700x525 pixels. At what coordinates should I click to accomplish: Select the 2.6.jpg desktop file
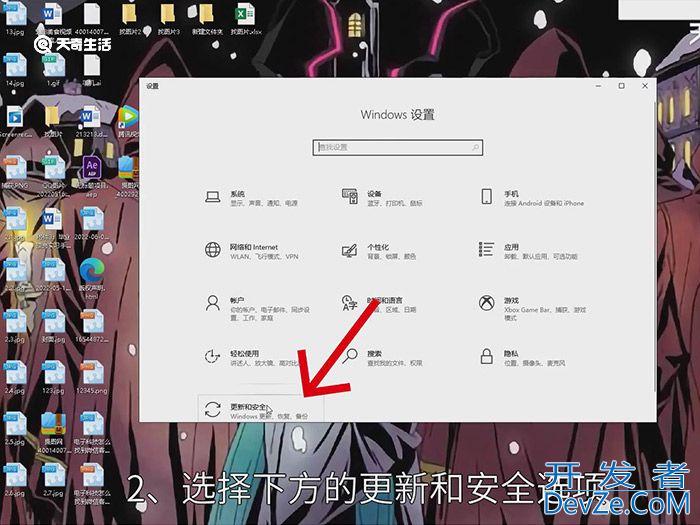pyautogui.click(x=15, y=480)
